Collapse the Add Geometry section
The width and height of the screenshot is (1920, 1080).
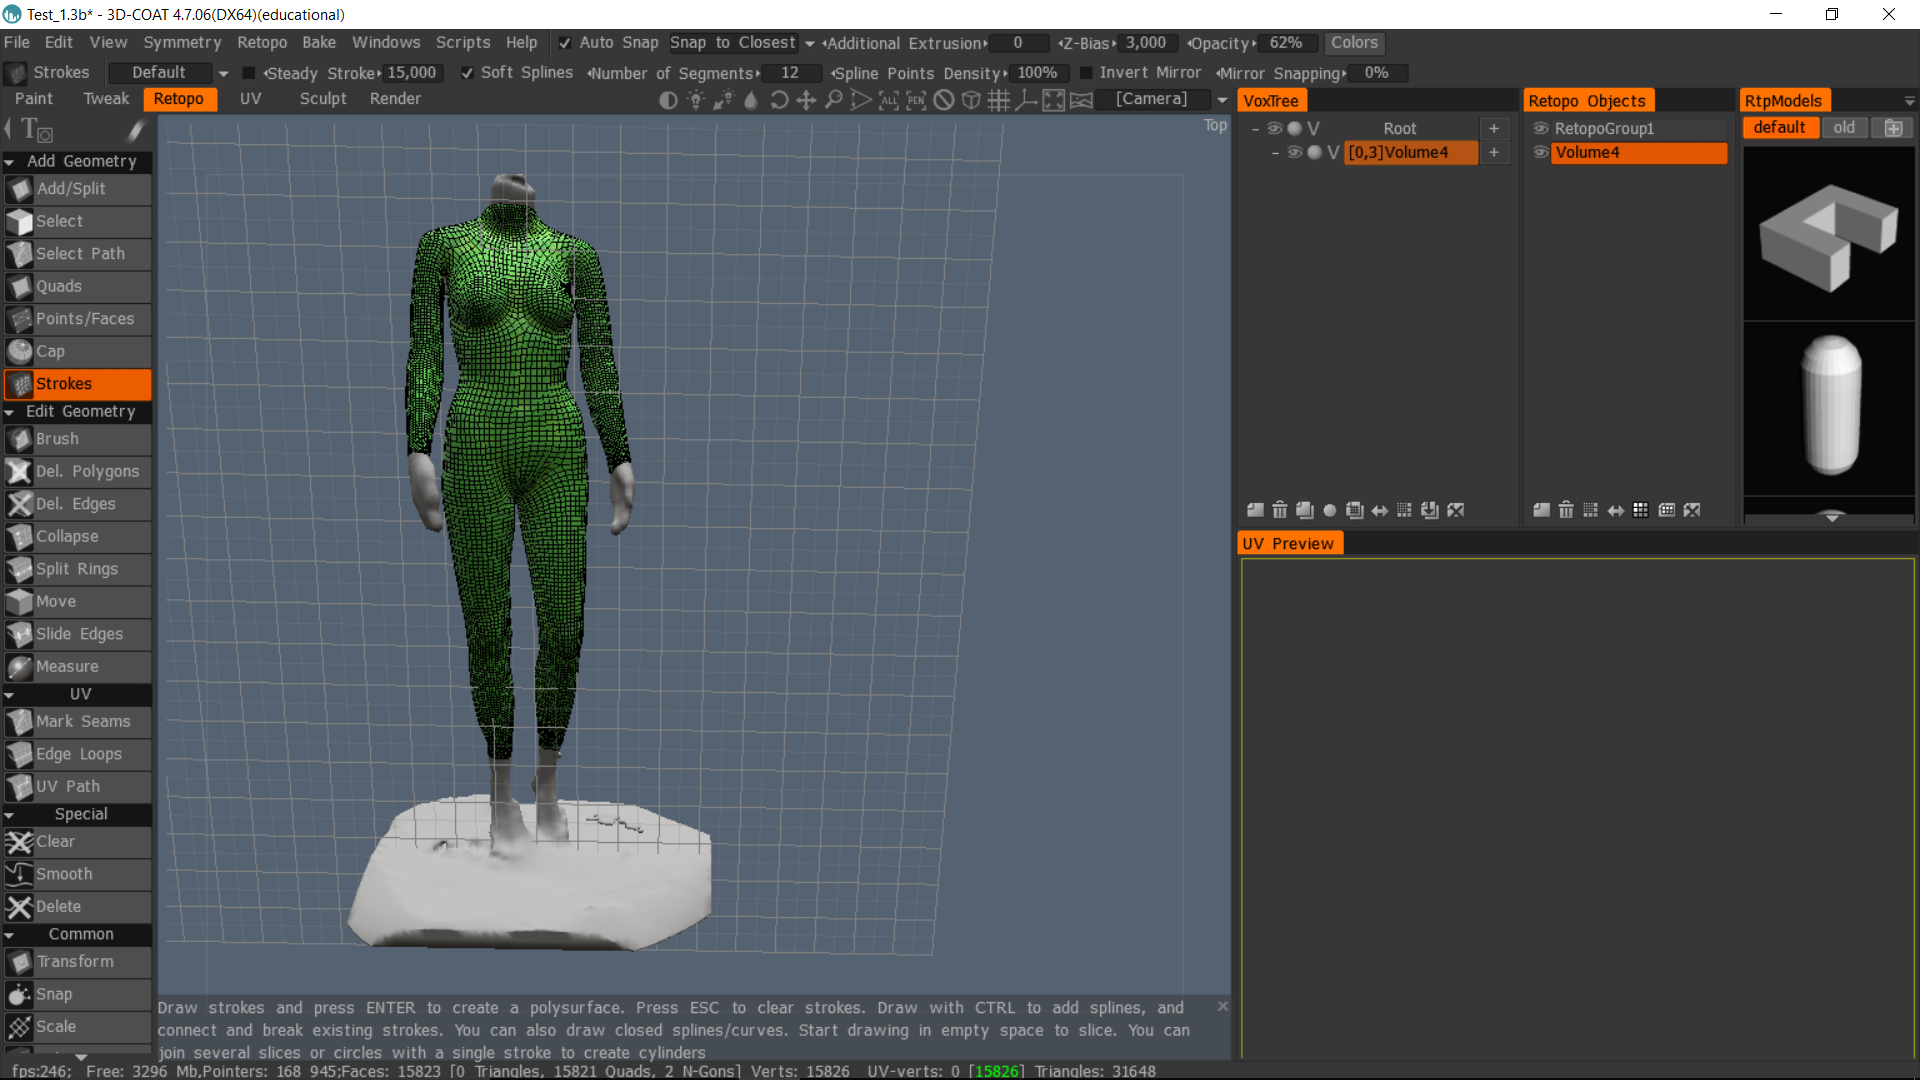[x=9, y=161]
